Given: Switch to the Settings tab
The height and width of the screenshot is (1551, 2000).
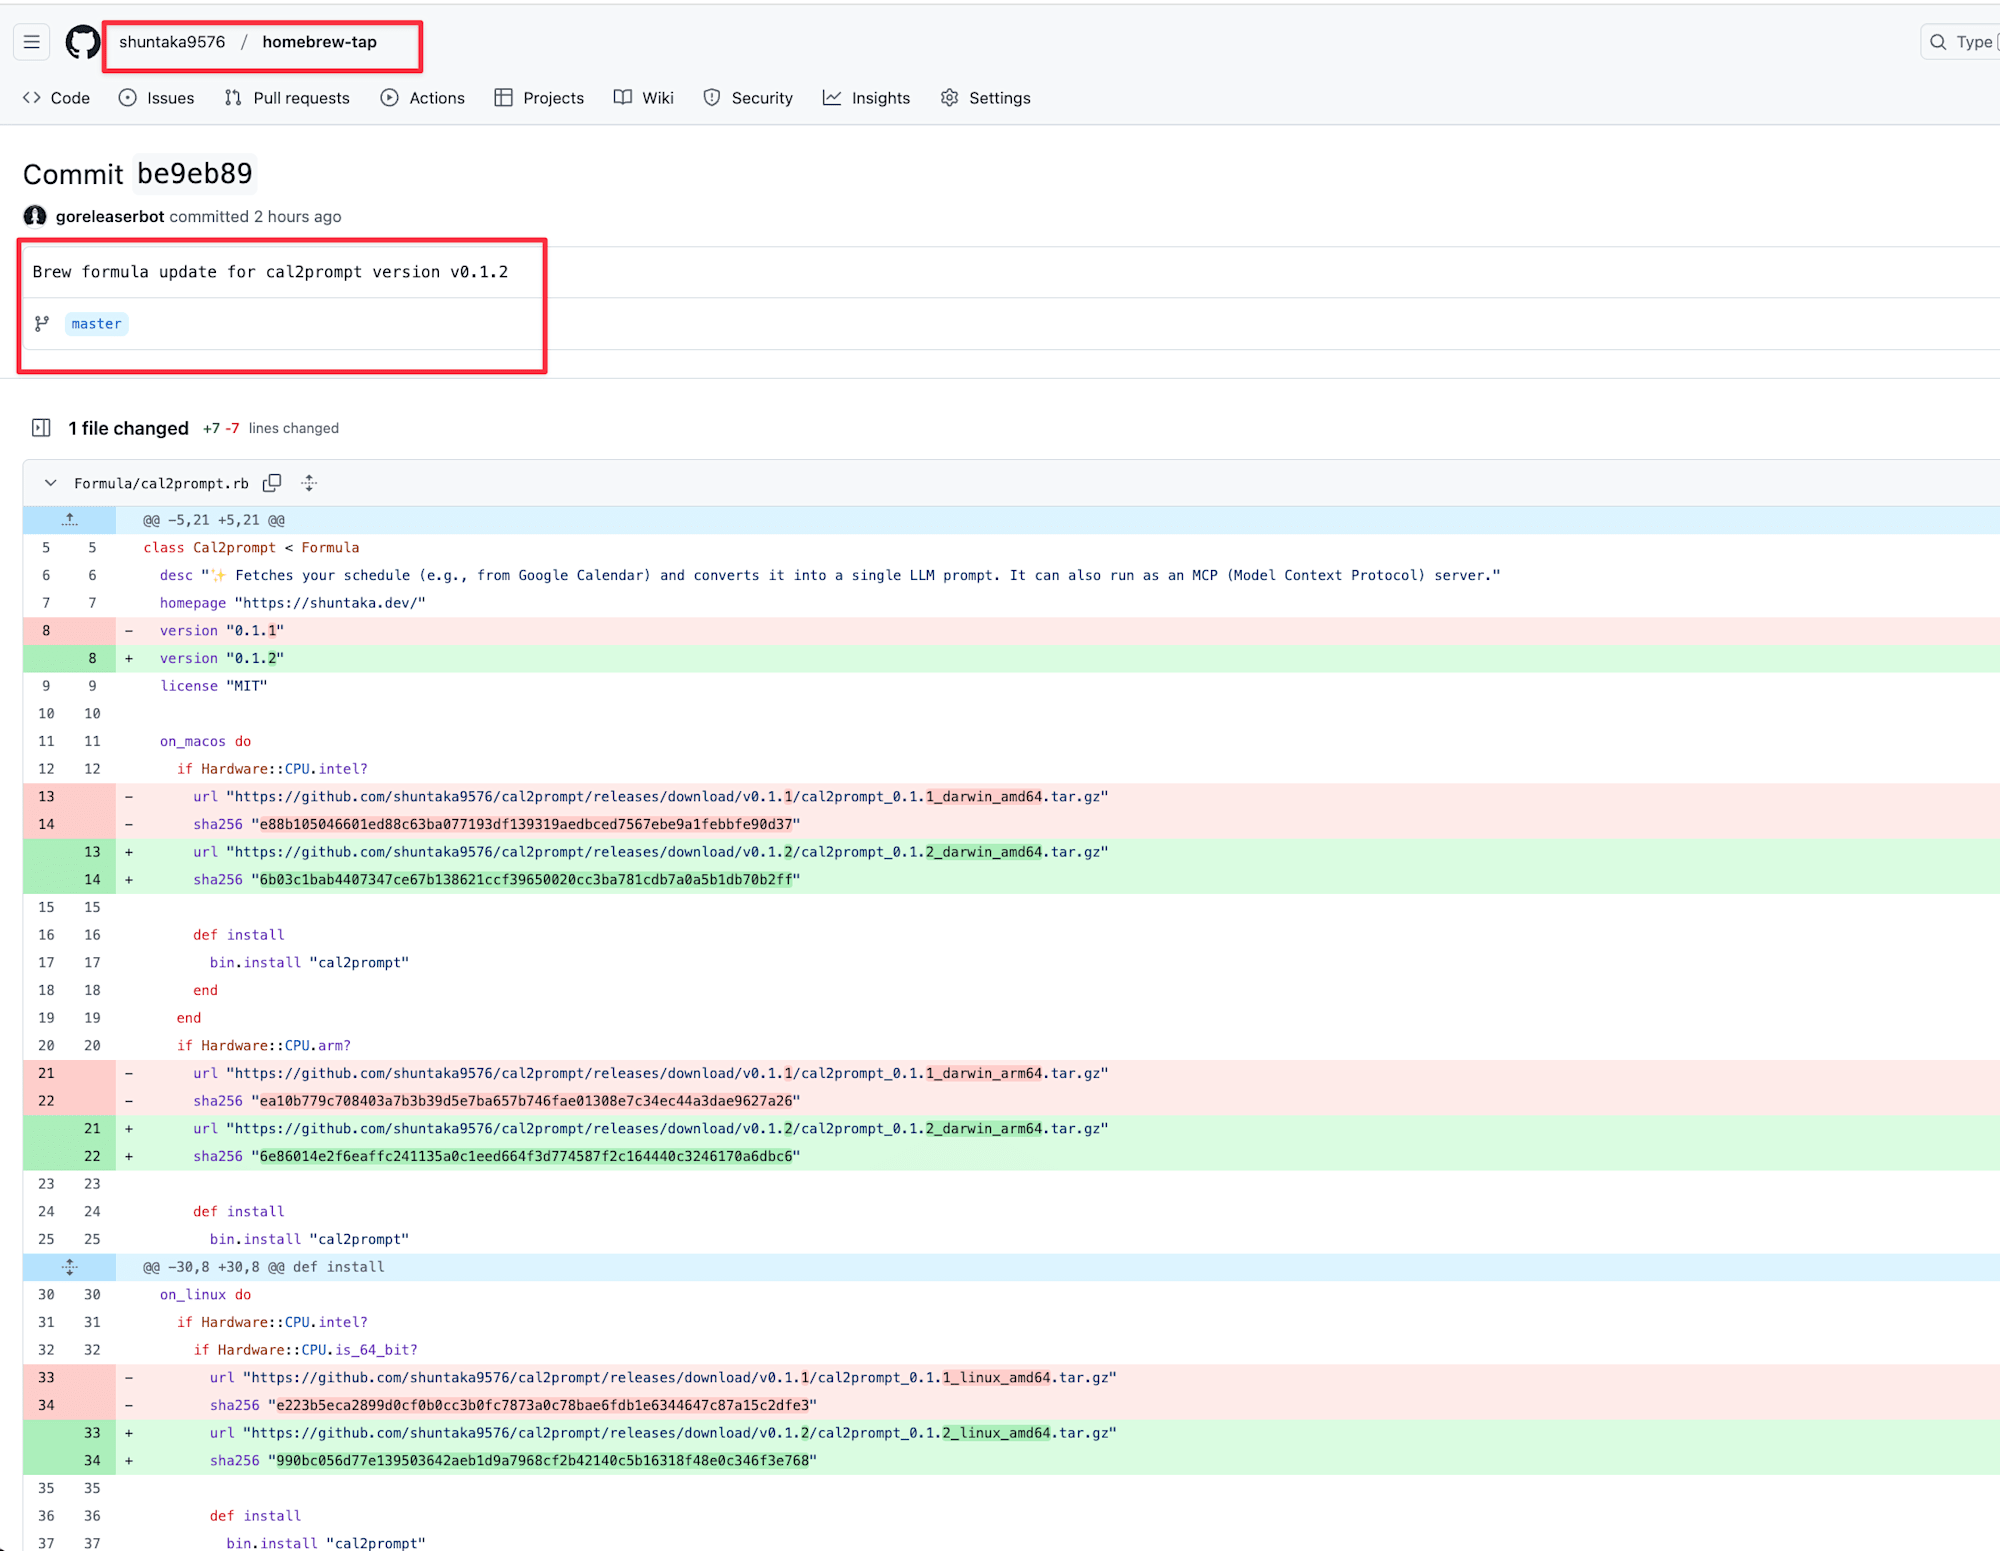Looking at the screenshot, I should point(986,98).
